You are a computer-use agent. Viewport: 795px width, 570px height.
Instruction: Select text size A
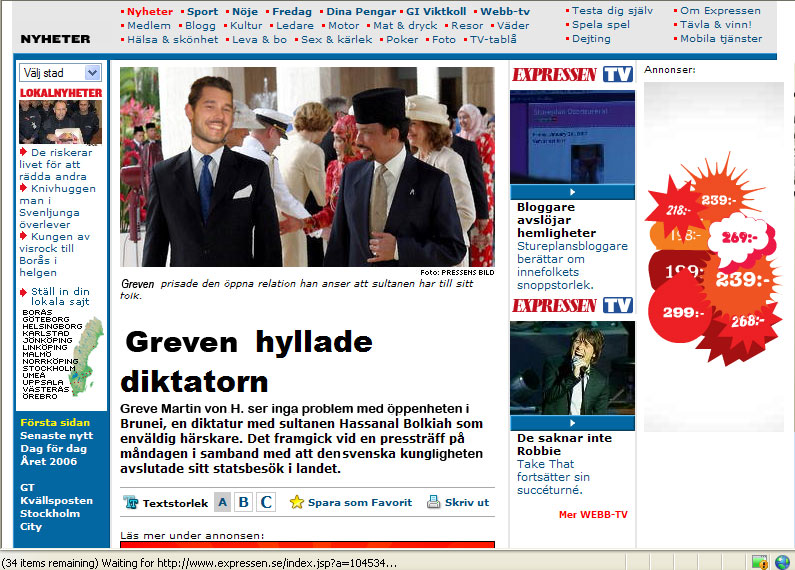coord(222,502)
